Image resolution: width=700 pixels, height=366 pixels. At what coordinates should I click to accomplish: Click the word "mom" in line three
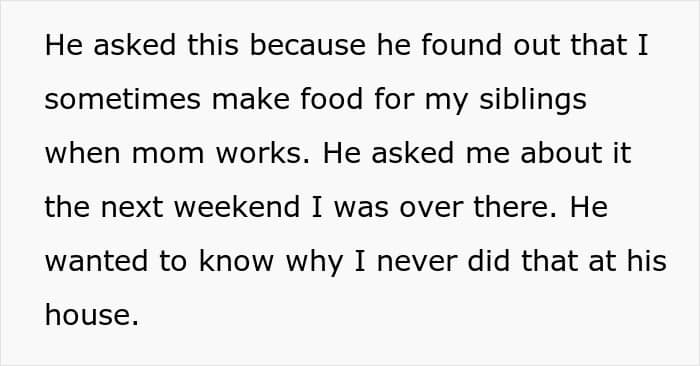point(168,155)
